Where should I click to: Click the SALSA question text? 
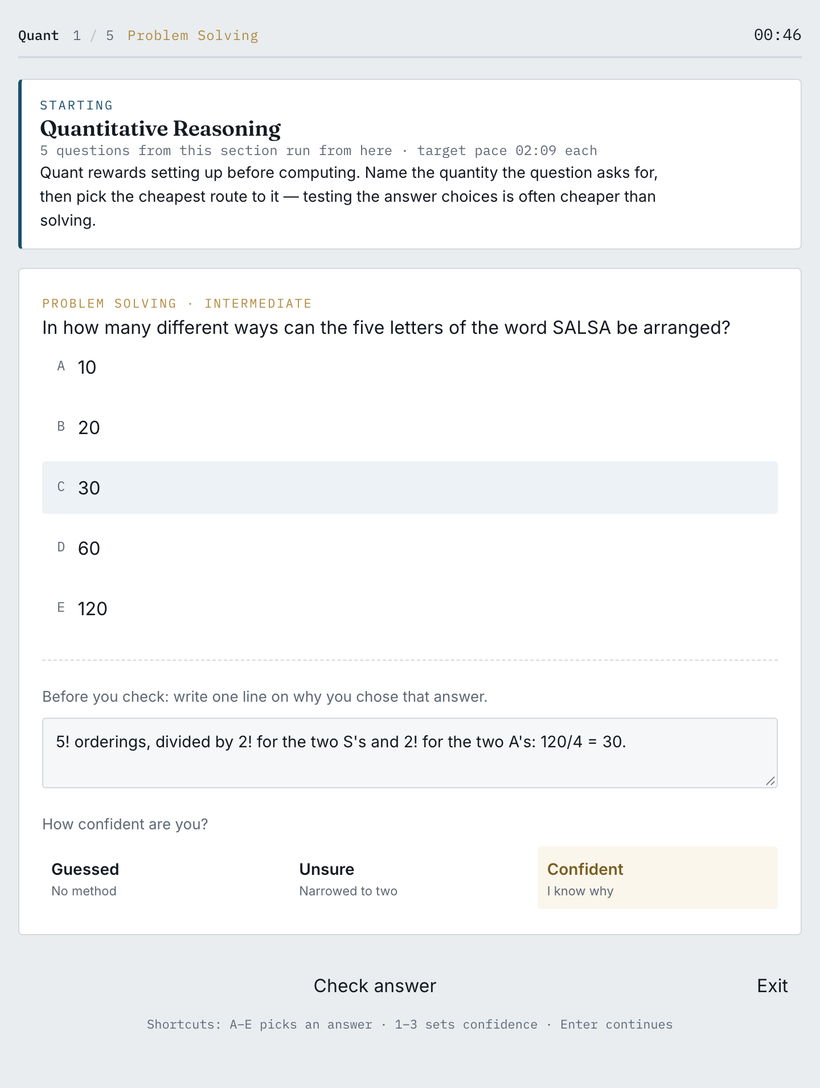point(386,328)
